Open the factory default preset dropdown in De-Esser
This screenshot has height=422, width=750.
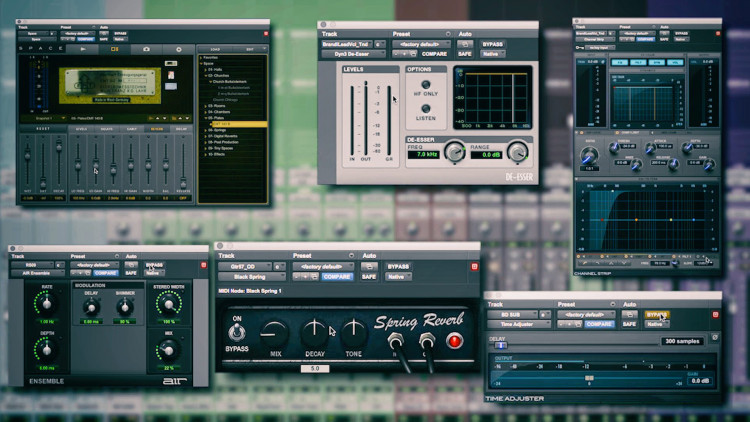(x=421, y=44)
